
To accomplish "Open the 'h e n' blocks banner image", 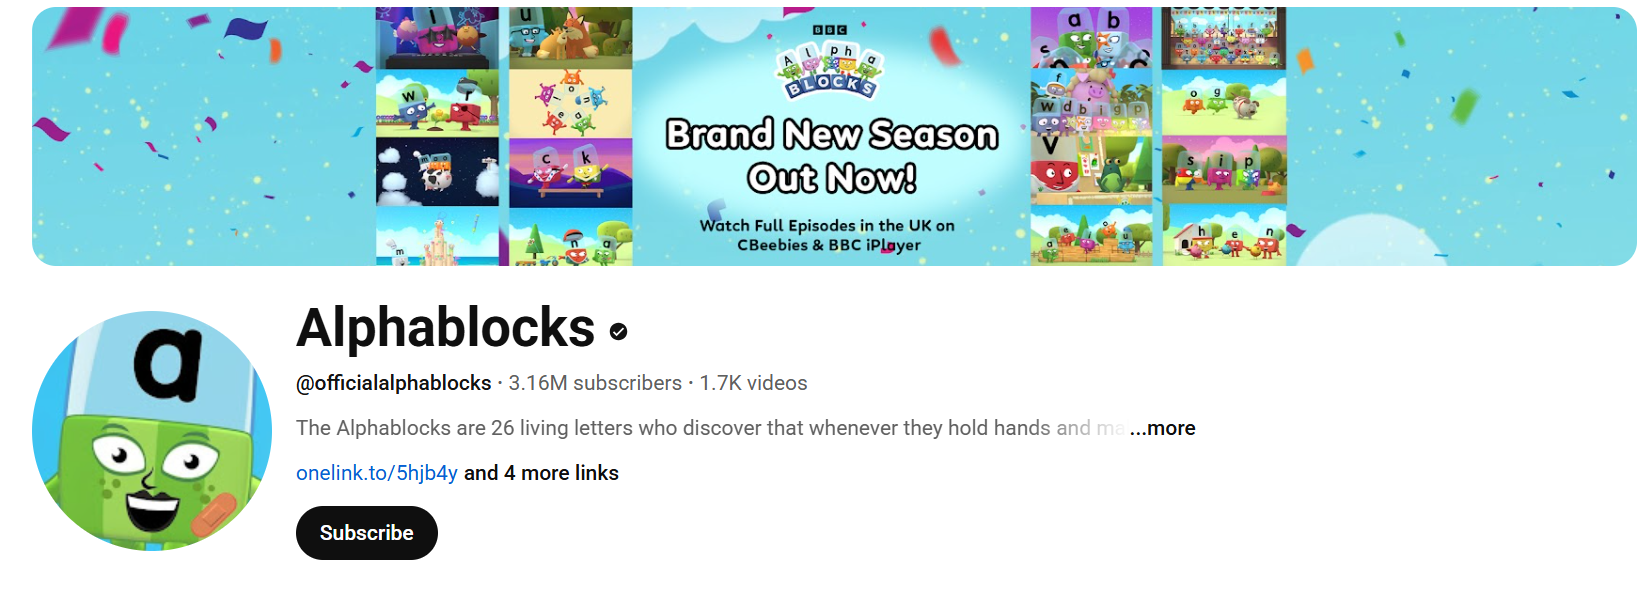I will [x=1224, y=235].
